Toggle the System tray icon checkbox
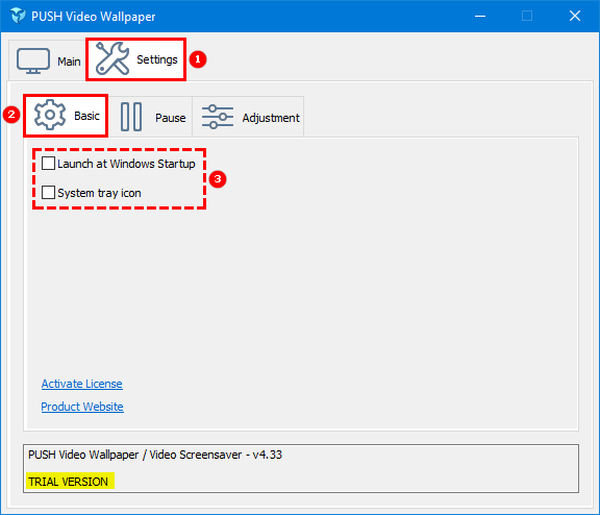This screenshot has width=600, height=515. point(48,192)
